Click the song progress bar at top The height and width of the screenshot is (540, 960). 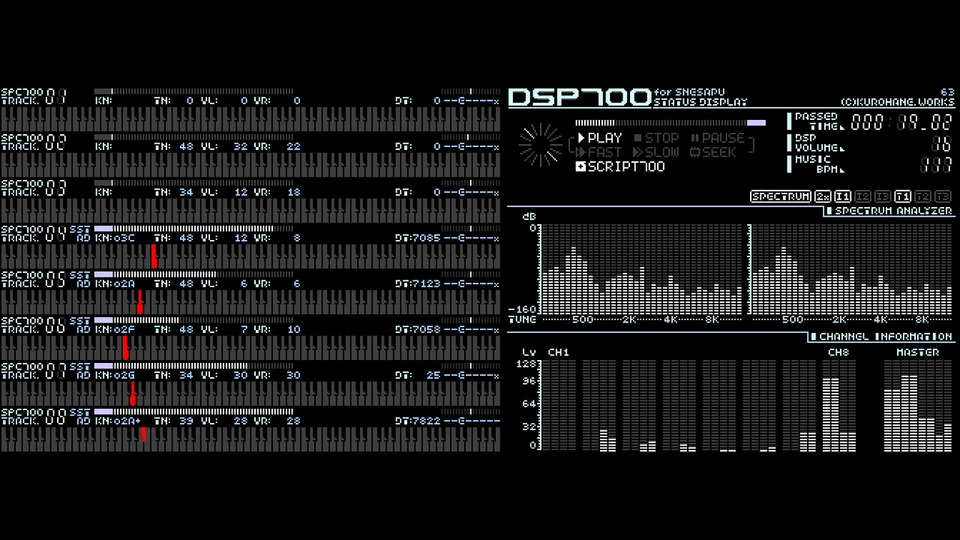pyautogui.click(x=670, y=123)
